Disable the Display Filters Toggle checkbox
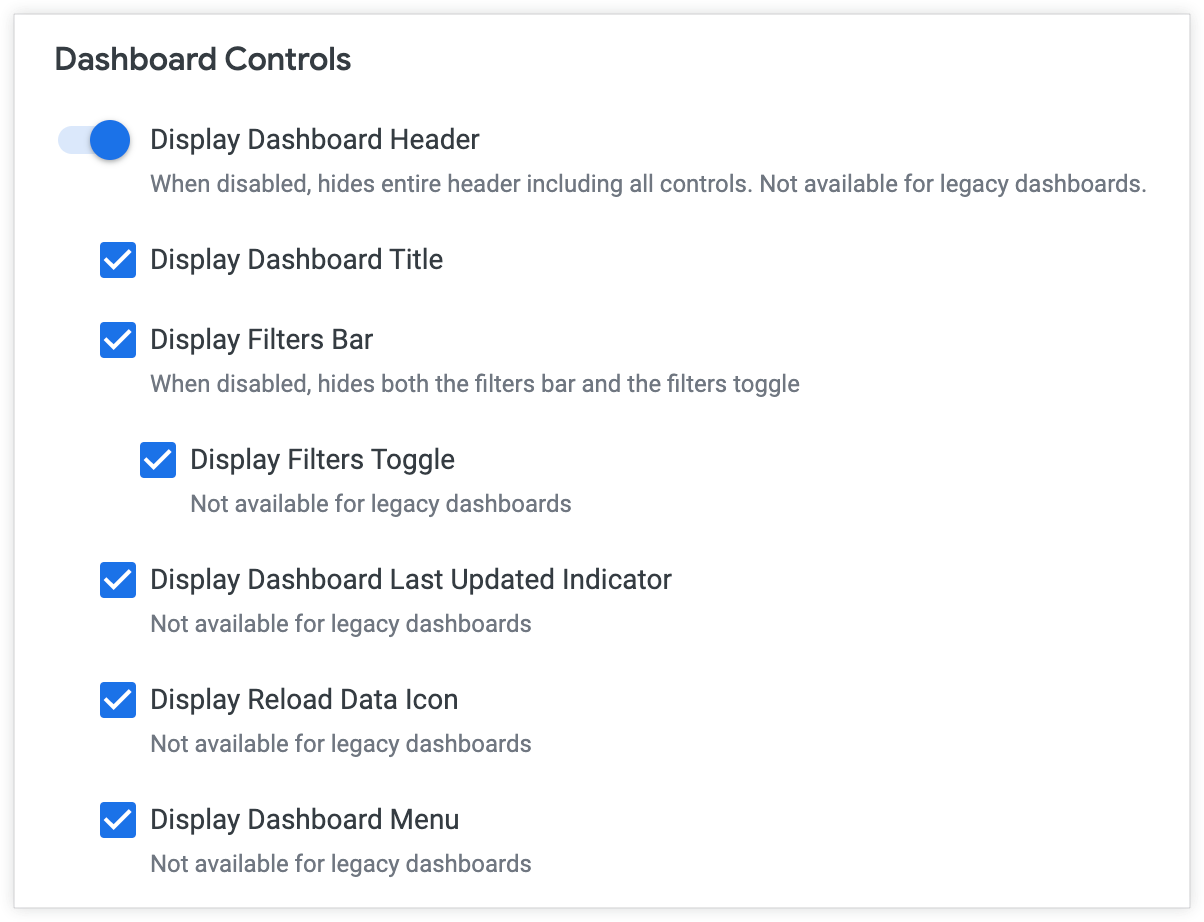Screen dimensions: 1204x922 click(158, 460)
